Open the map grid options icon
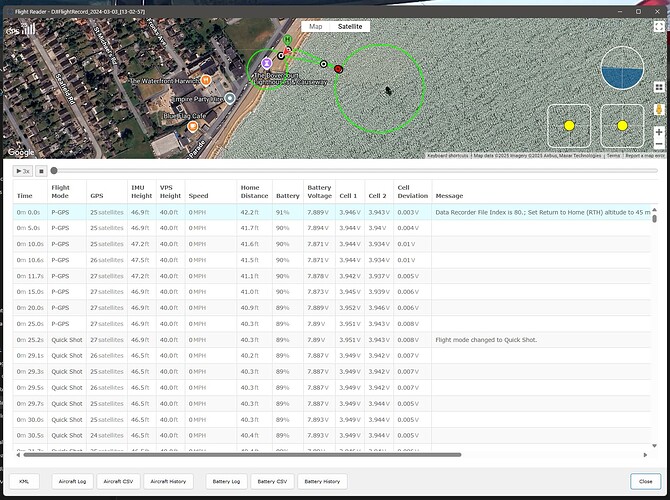The width and height of the screenshot is (670, 500). point(659,87)
